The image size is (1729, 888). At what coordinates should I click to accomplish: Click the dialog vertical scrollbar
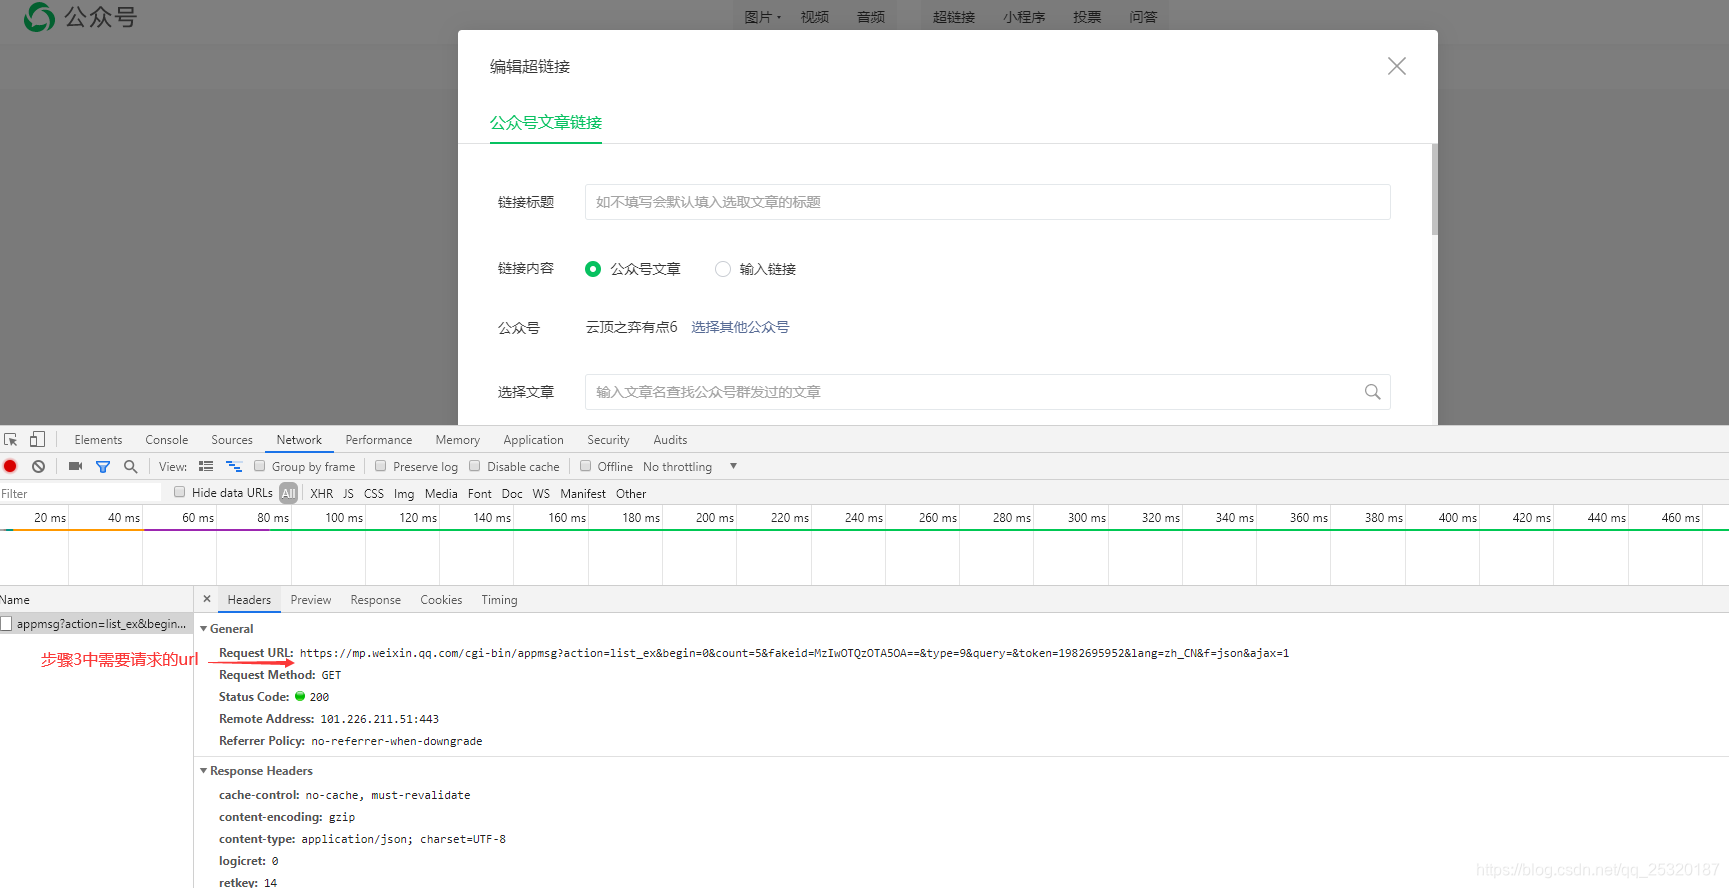pos(1434,190)
